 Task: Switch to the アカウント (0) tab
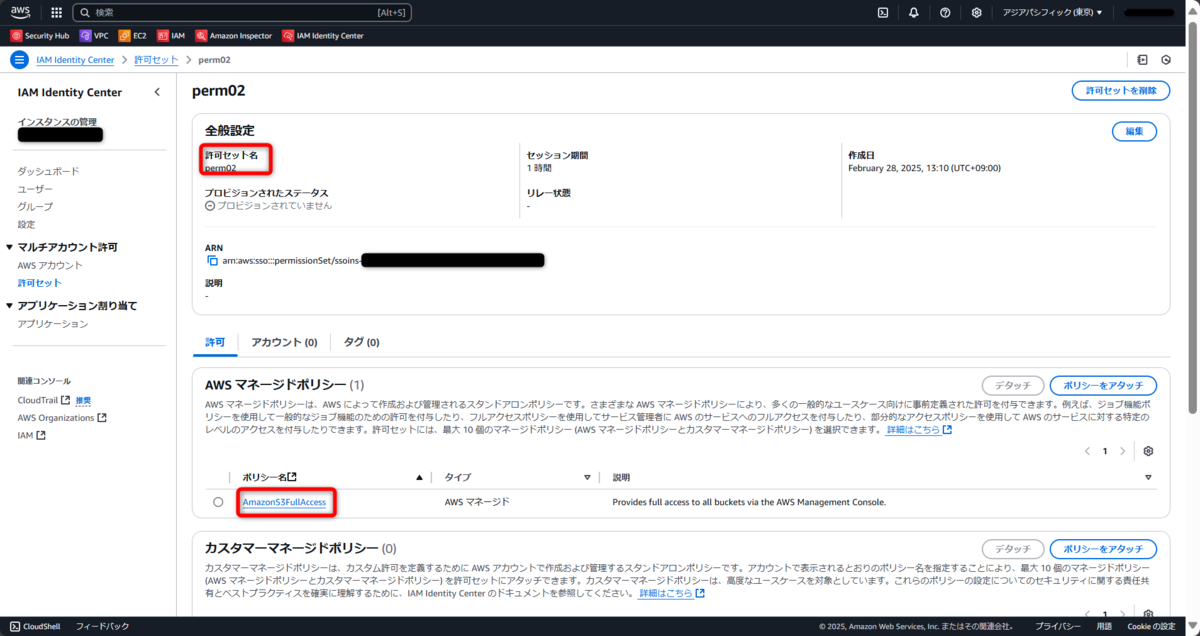tap(284, 342)
